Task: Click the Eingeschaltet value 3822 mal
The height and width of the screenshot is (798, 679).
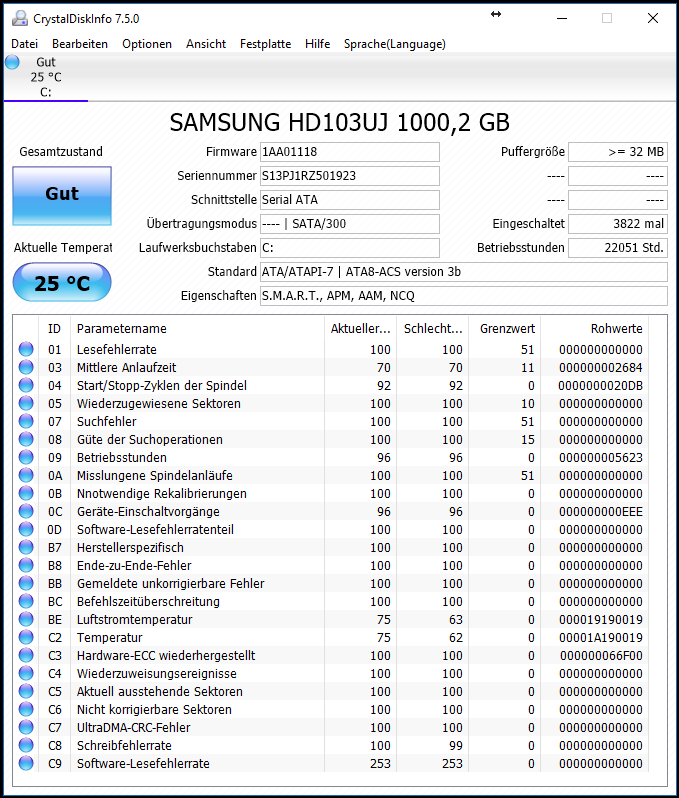Action: point(618,224)
